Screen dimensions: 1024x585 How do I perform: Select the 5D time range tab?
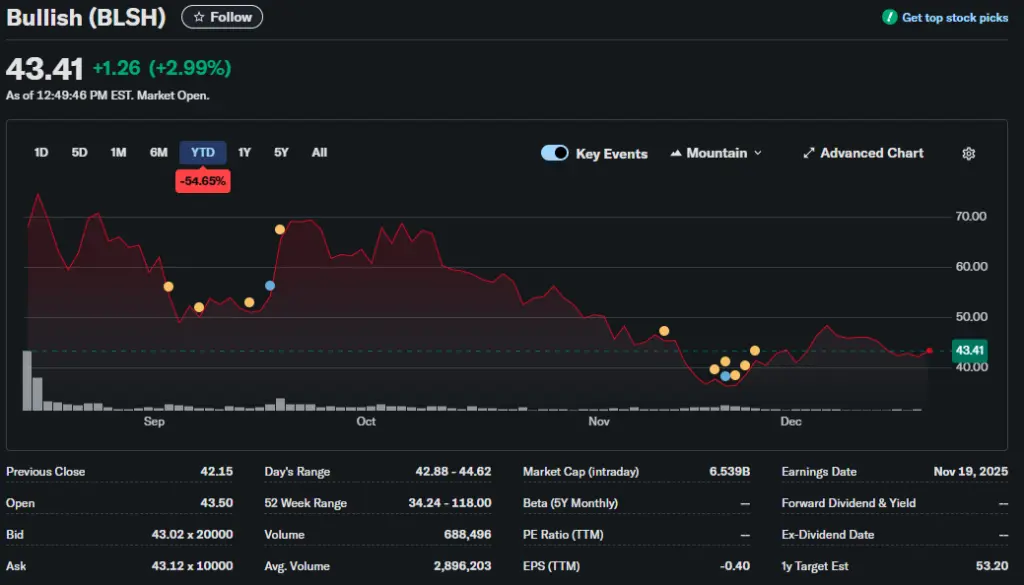click(x=79, y=153)
